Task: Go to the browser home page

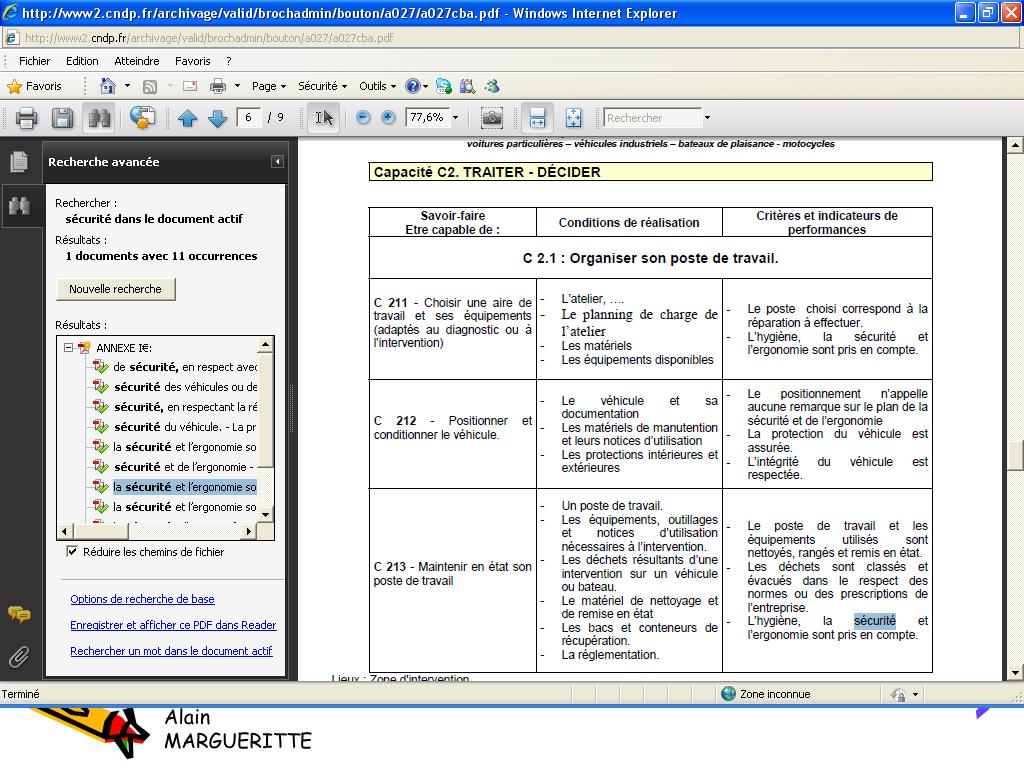Action: pos(108,86)
